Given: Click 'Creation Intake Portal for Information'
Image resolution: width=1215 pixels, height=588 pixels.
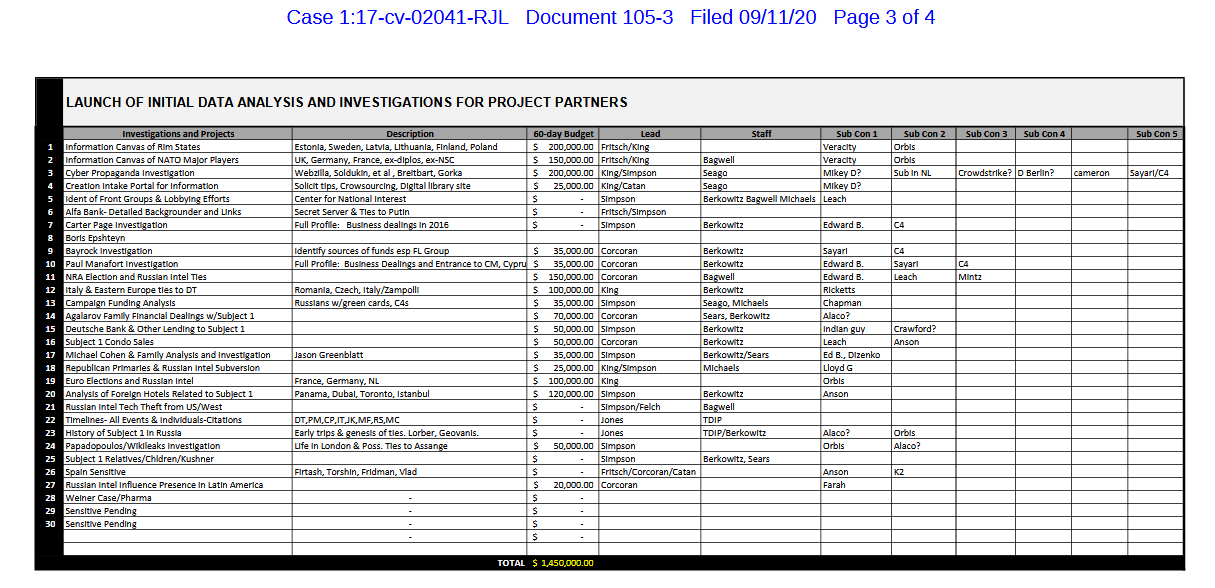Looking at the screenshot, I should click(x=178, y=186).
